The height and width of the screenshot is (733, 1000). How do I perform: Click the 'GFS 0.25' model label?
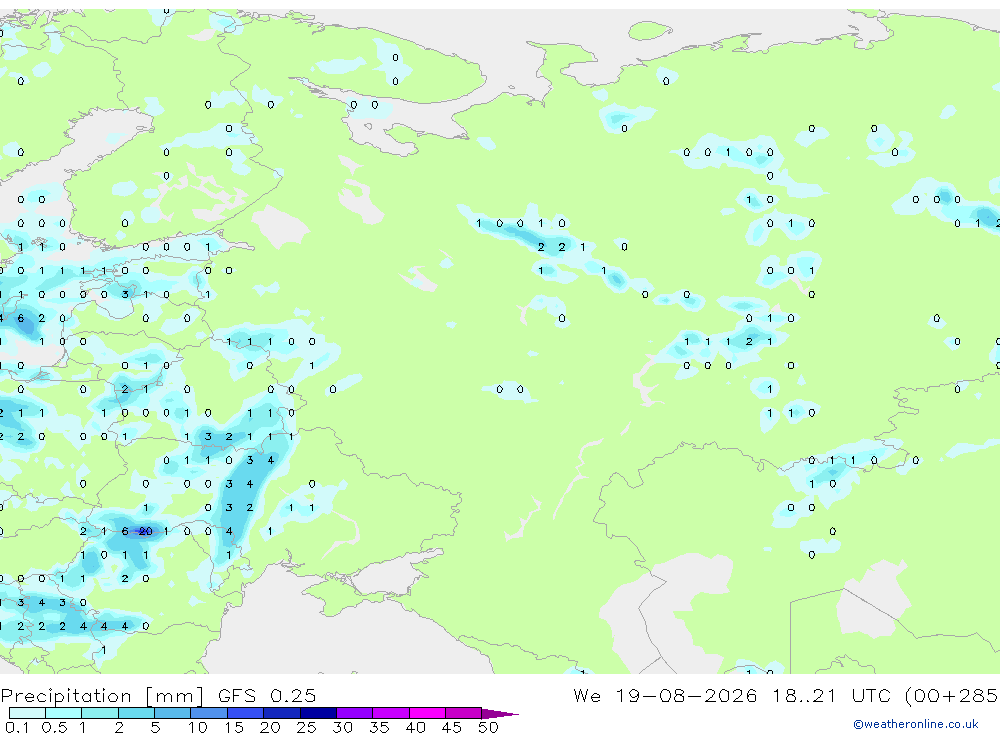pyautogui.click(x=267, y=695)
